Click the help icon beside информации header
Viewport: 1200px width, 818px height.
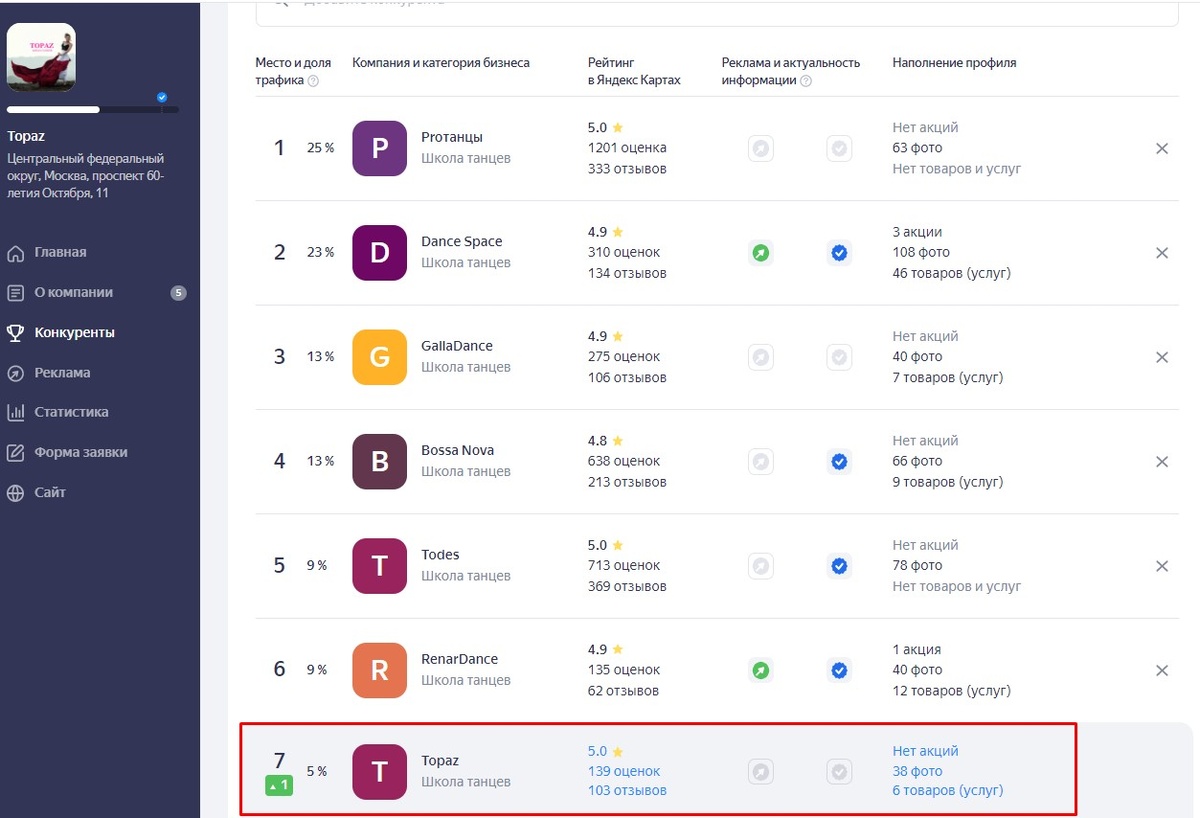[x=806, y=81]
